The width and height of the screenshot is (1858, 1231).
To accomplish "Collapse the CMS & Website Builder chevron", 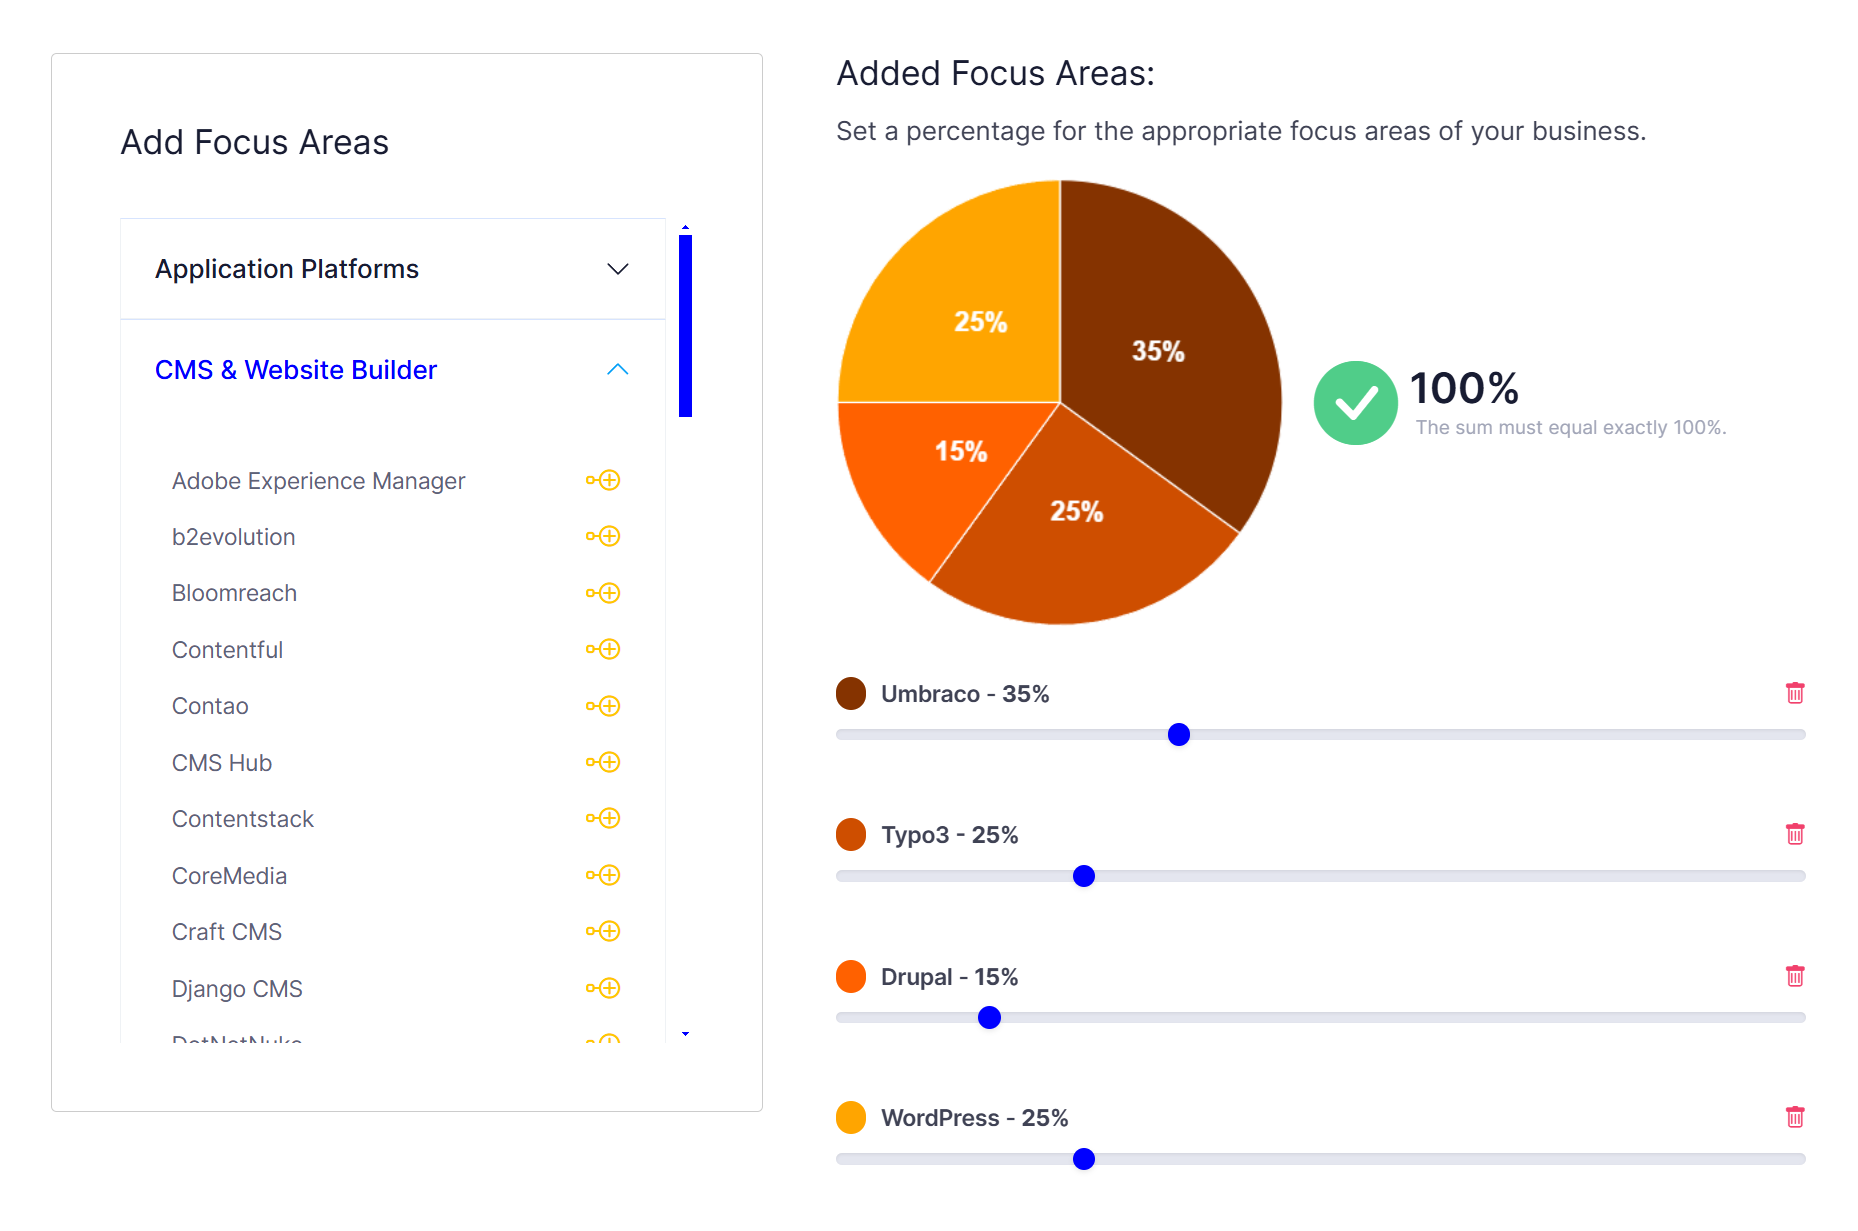I will coord(618,369).
